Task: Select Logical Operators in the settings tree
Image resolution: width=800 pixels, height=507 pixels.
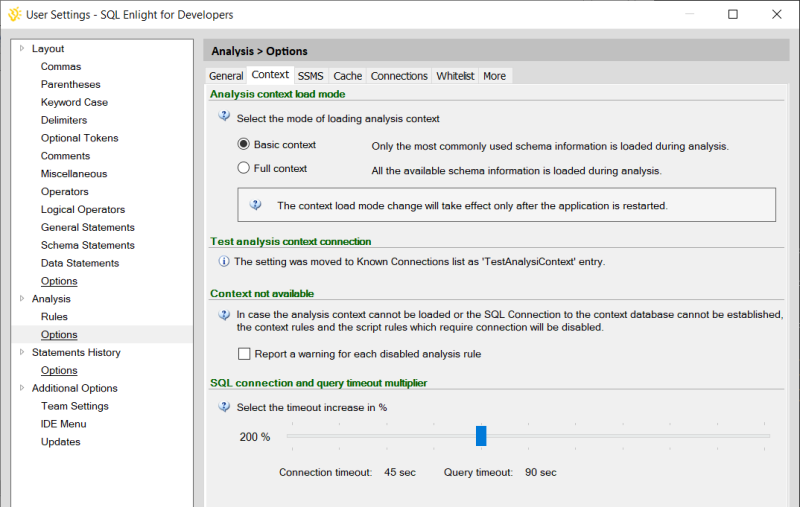Action: 83,209
